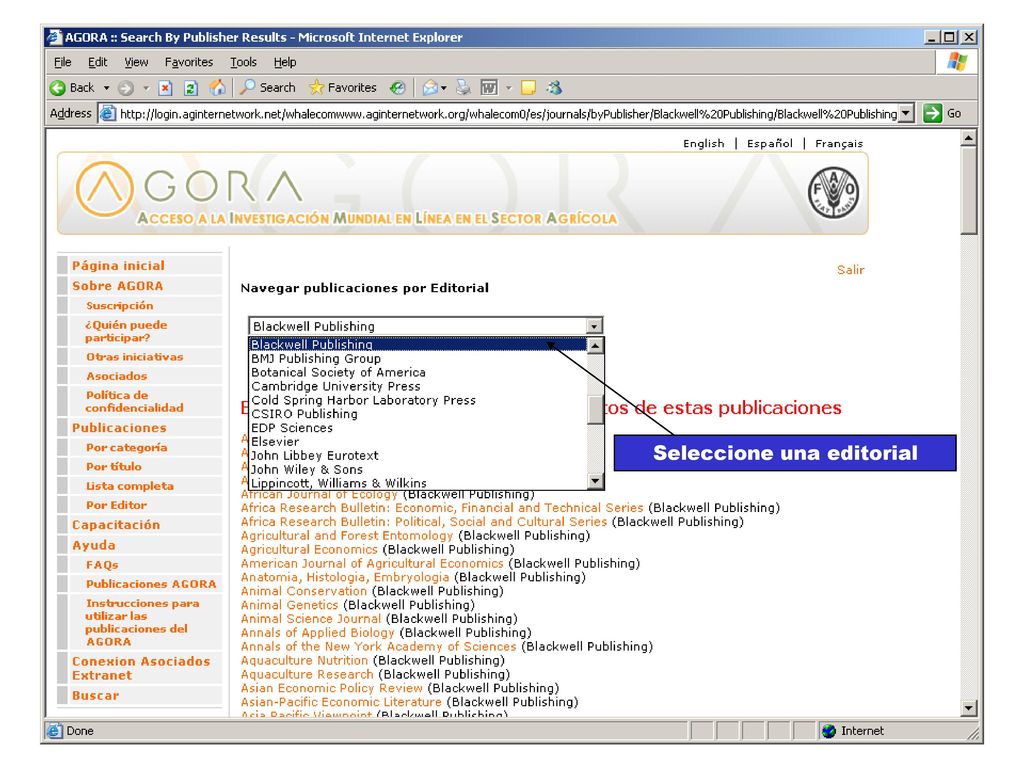Image resolution: width=1024 pixels, height=768 pixels.
Task: Click the Messenger toolbar icon
Action: (554, 88)
